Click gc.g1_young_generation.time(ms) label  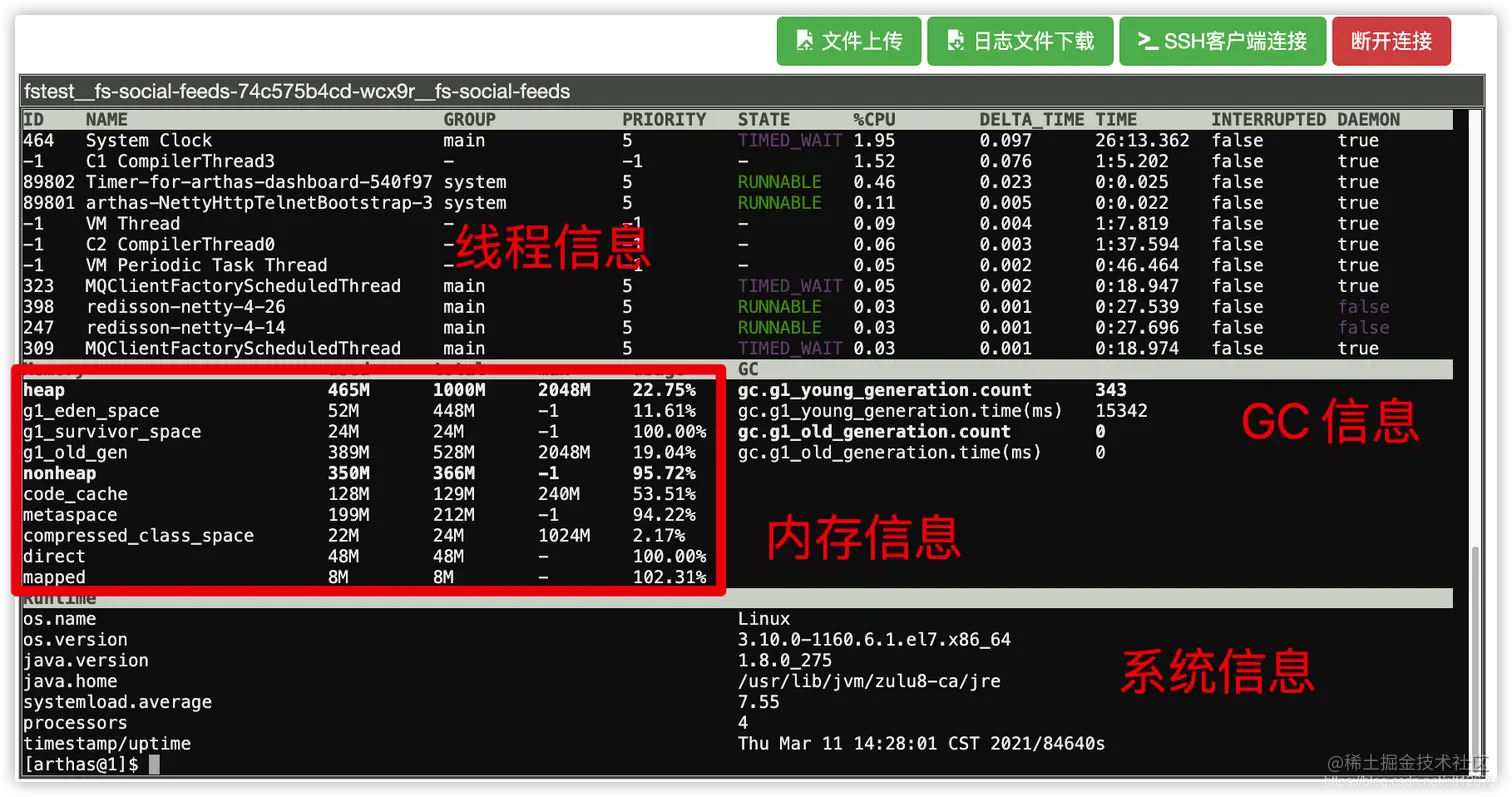pyautogui.click(x=901, y=411)
